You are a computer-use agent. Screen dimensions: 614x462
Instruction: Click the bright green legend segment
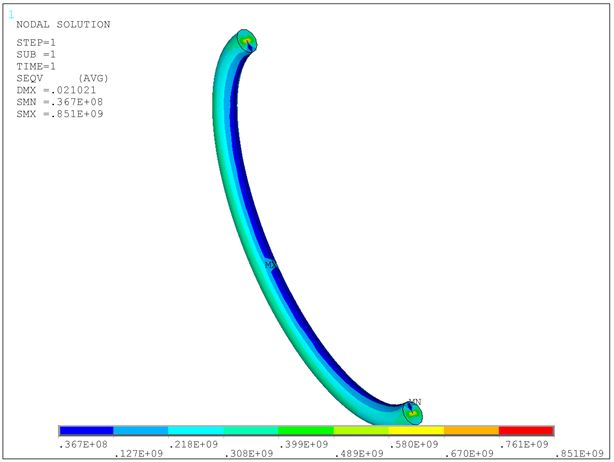pos(306,431)
